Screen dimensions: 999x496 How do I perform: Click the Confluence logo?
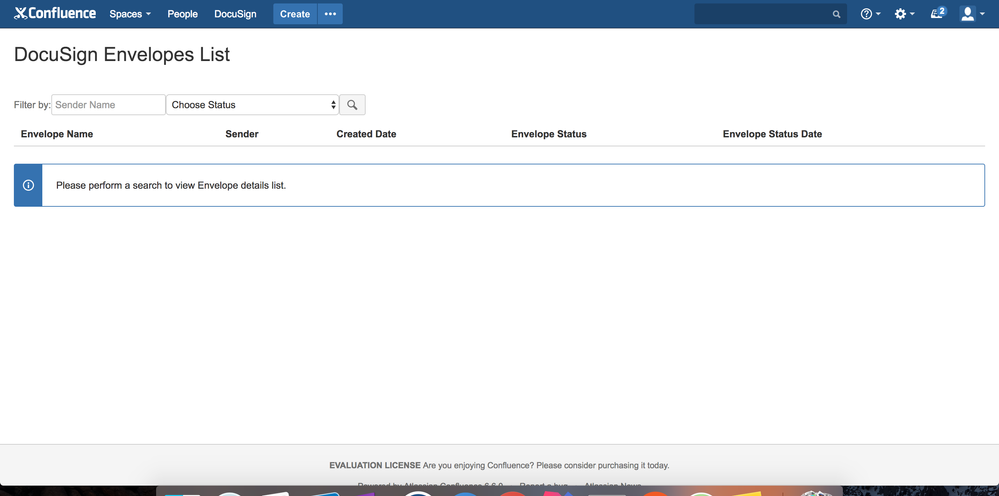coord(55,13)
